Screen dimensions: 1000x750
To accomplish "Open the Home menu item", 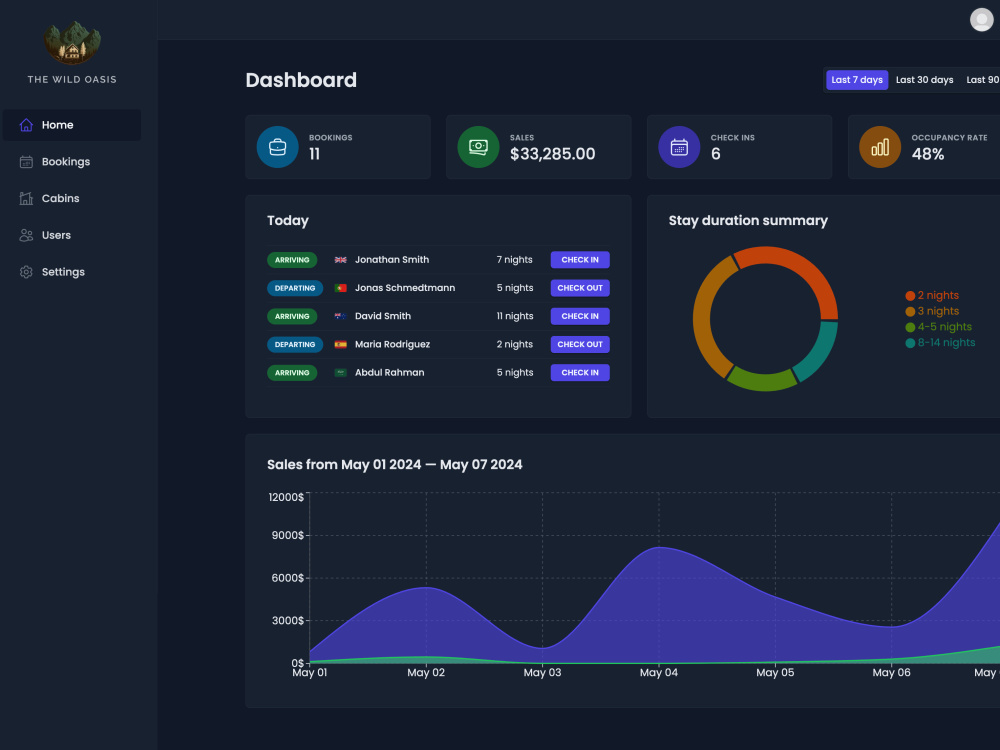I will pyautogui.click(x=72, y=125).
